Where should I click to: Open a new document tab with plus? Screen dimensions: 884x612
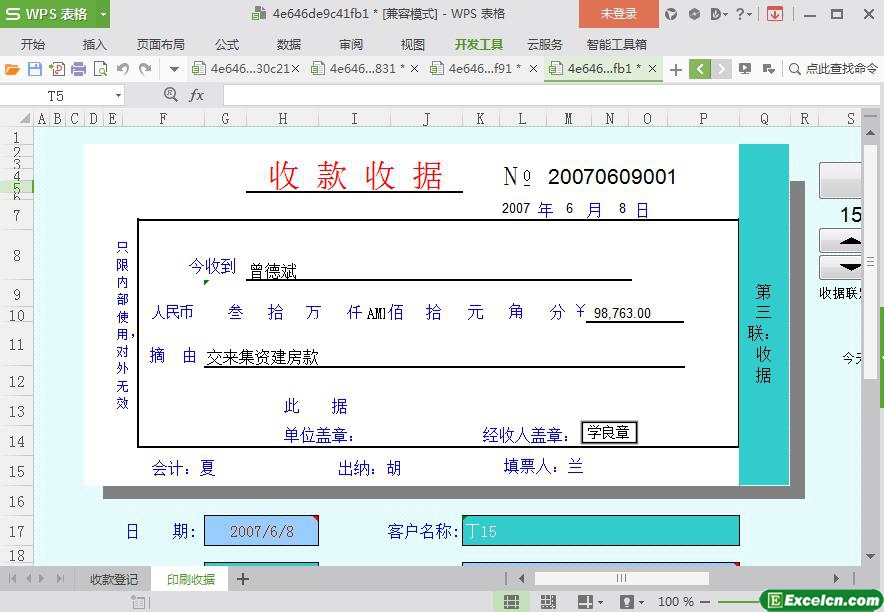click(x=676, y=69)
